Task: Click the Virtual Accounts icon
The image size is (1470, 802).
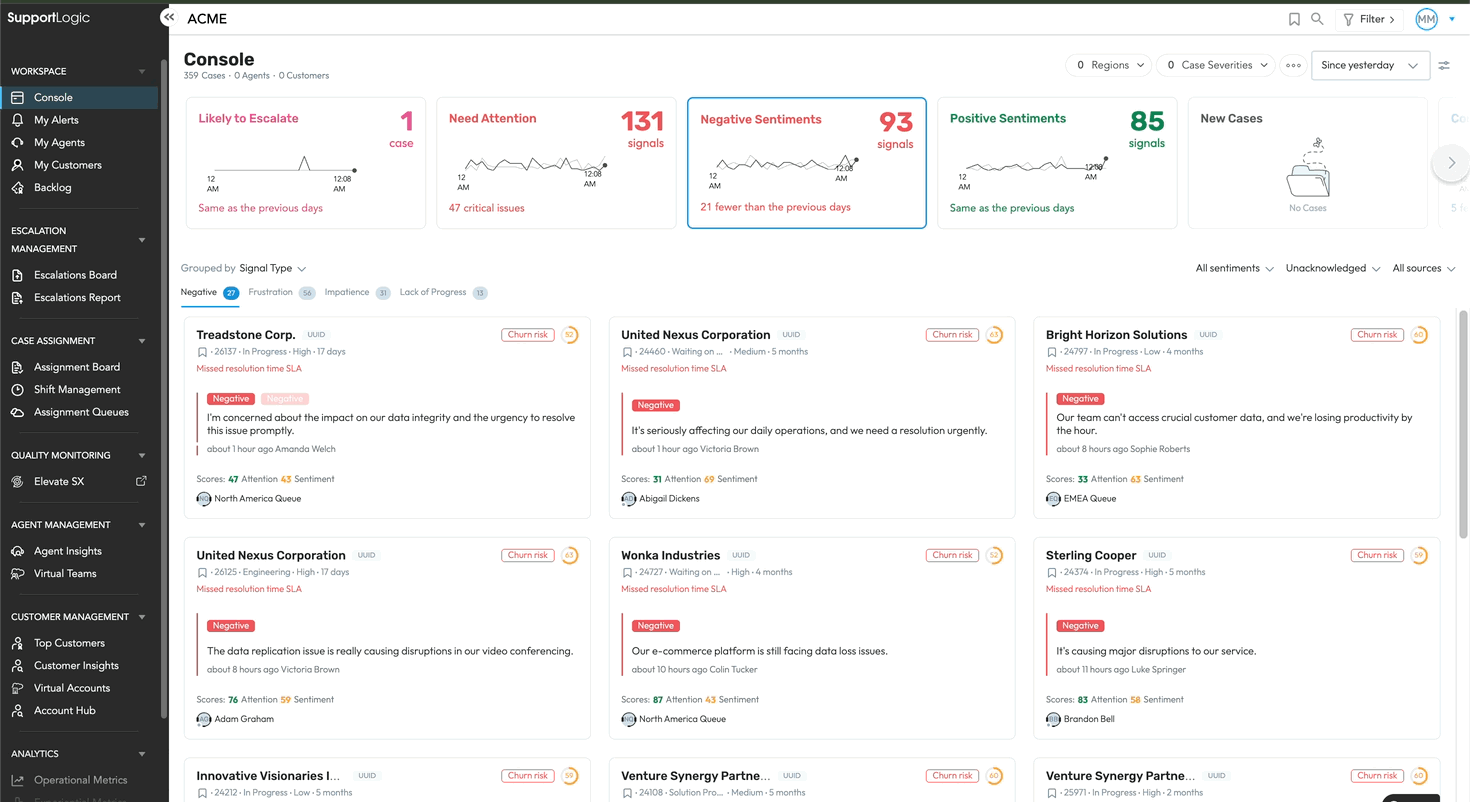Action: click(x=17, y=688)
